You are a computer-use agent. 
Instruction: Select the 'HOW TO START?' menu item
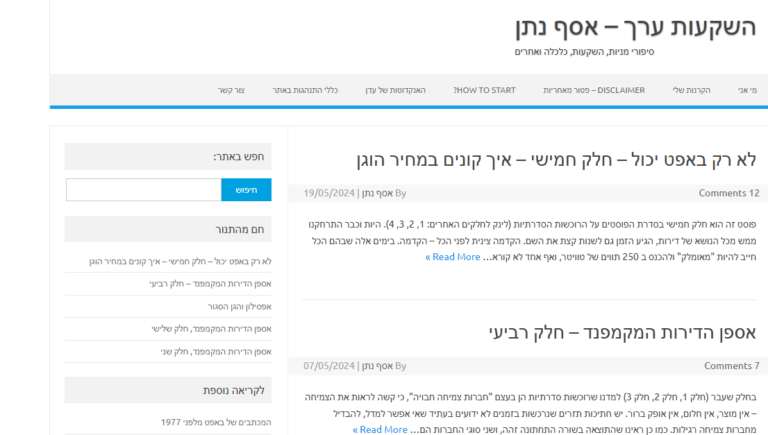coord(485,90)
